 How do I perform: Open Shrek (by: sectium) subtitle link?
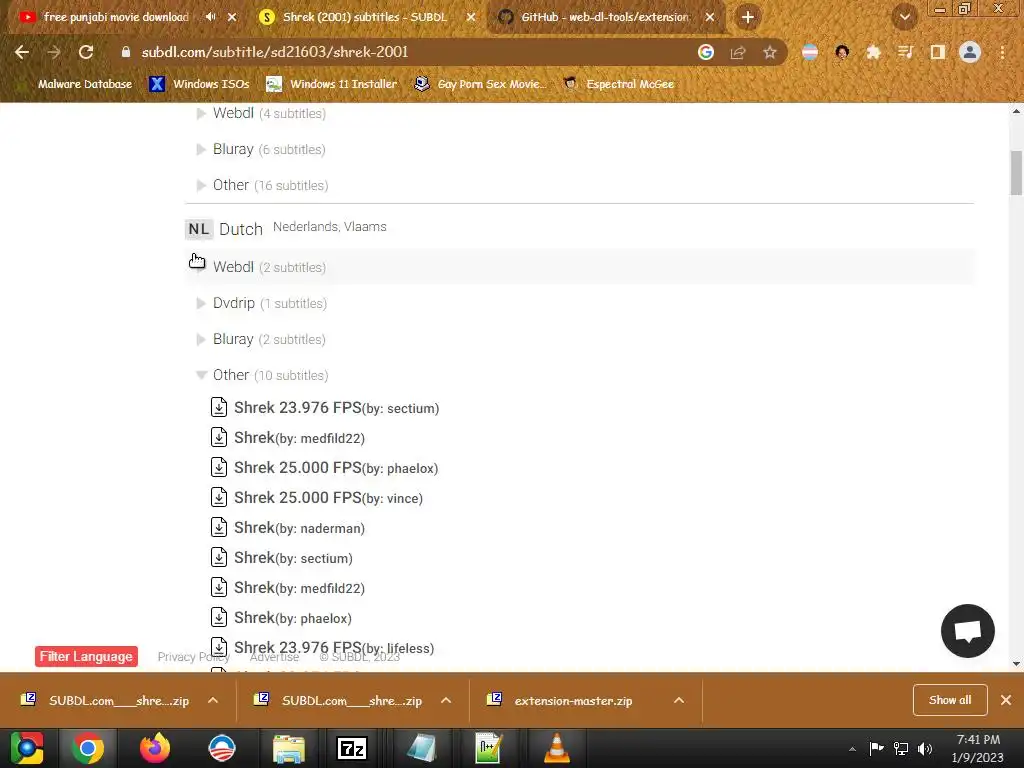coord(293,558)
